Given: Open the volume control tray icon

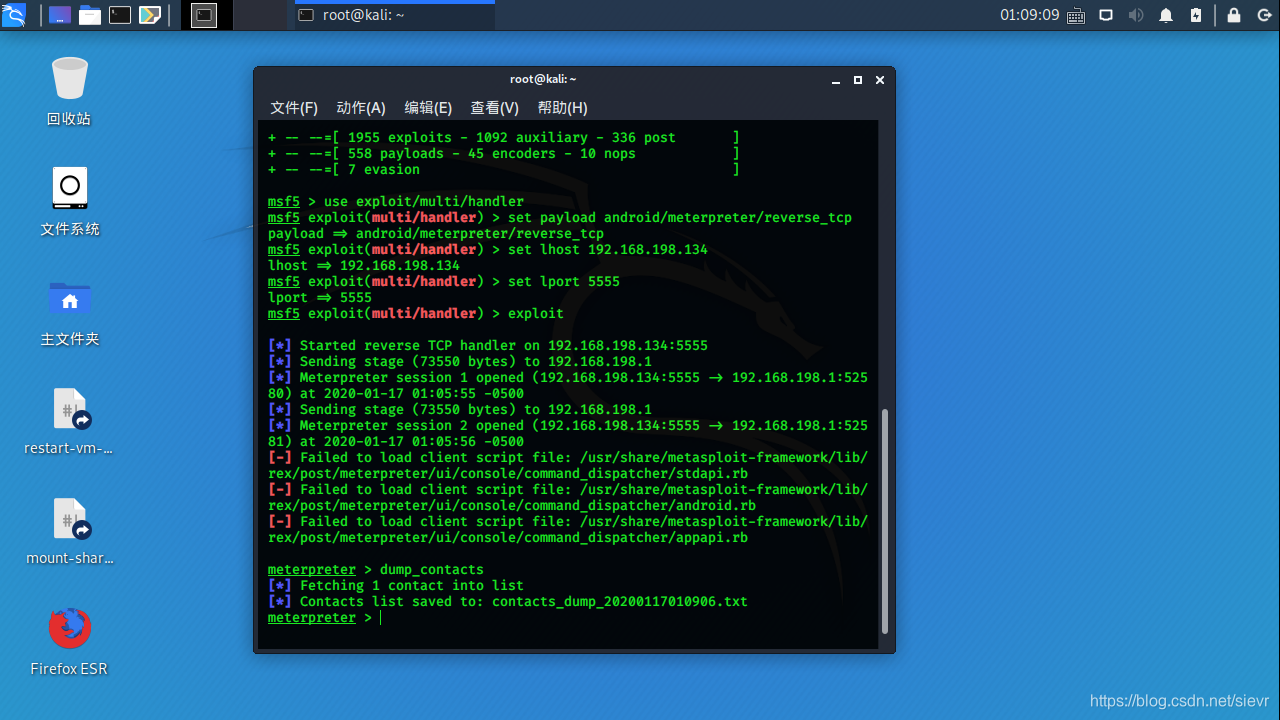Looking at the screenshot, I should click(1136, 15).
